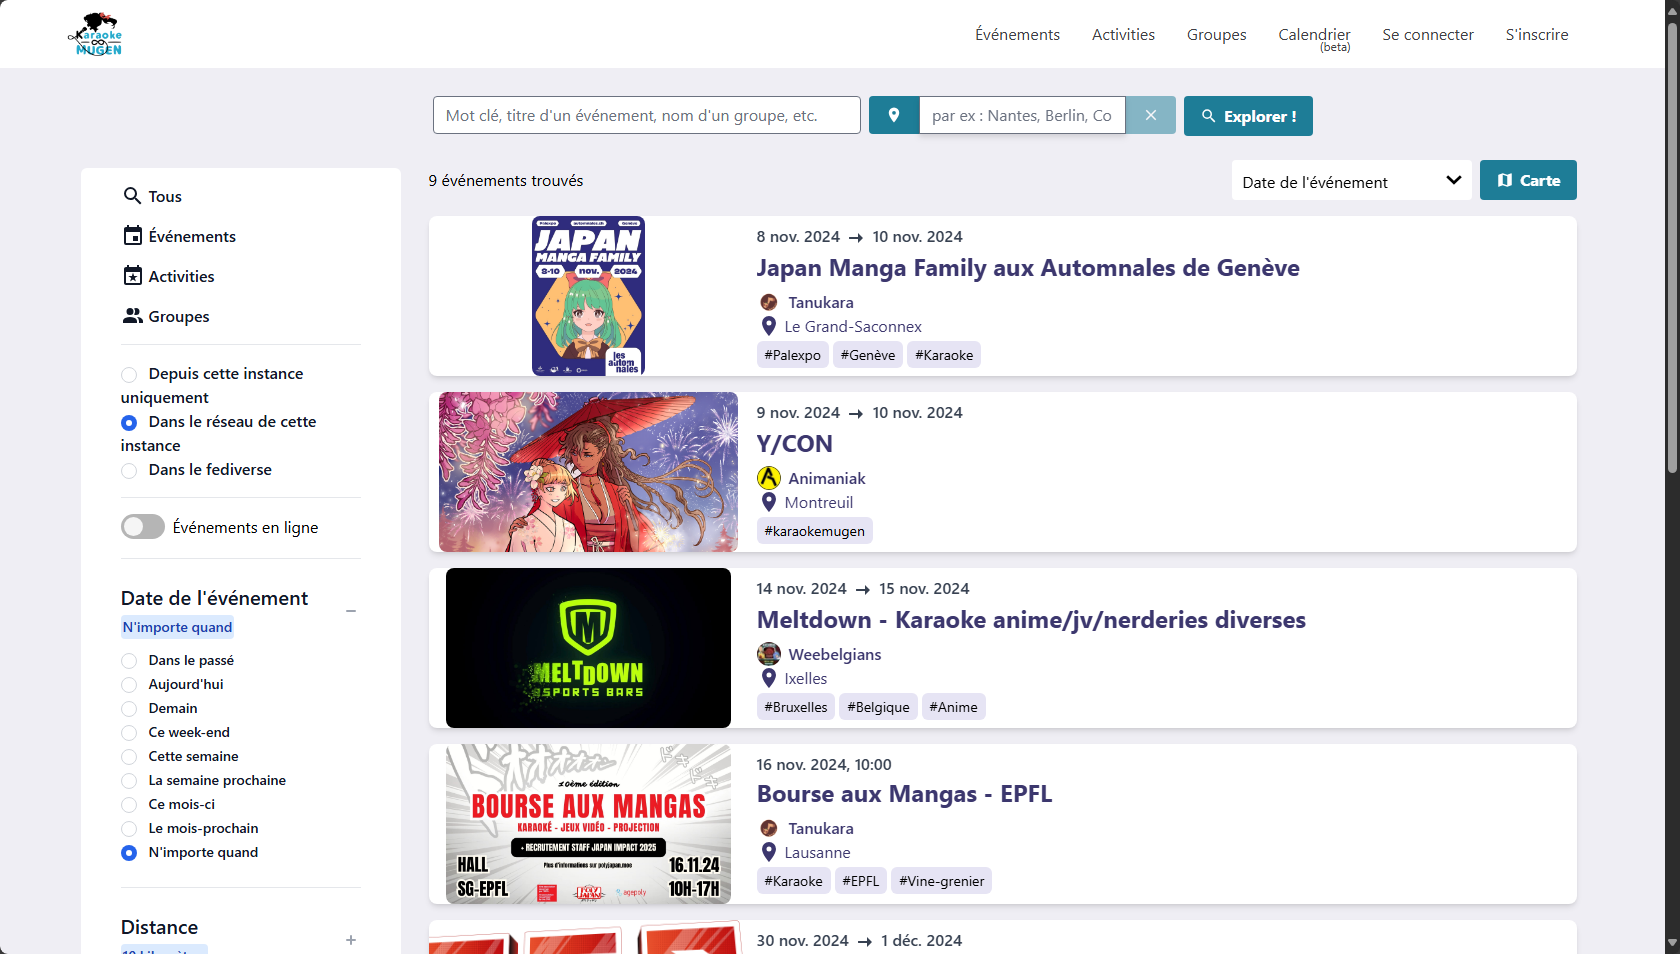1680x954 pixels.
Task: Open the Groupes menu in top navigation
Action: 1216,34
